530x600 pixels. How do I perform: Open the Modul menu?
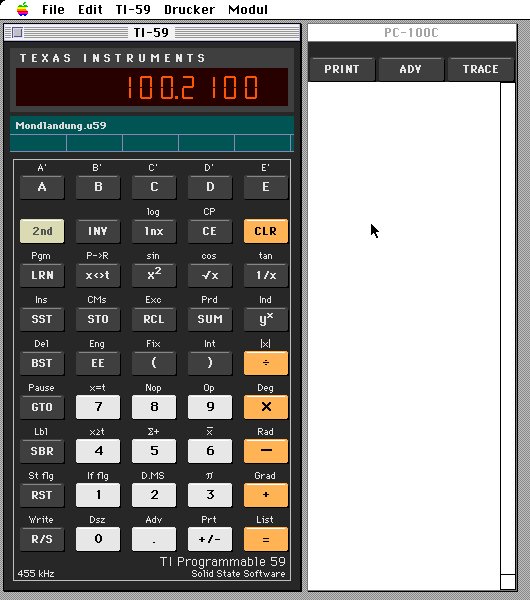tap(248, 9)
